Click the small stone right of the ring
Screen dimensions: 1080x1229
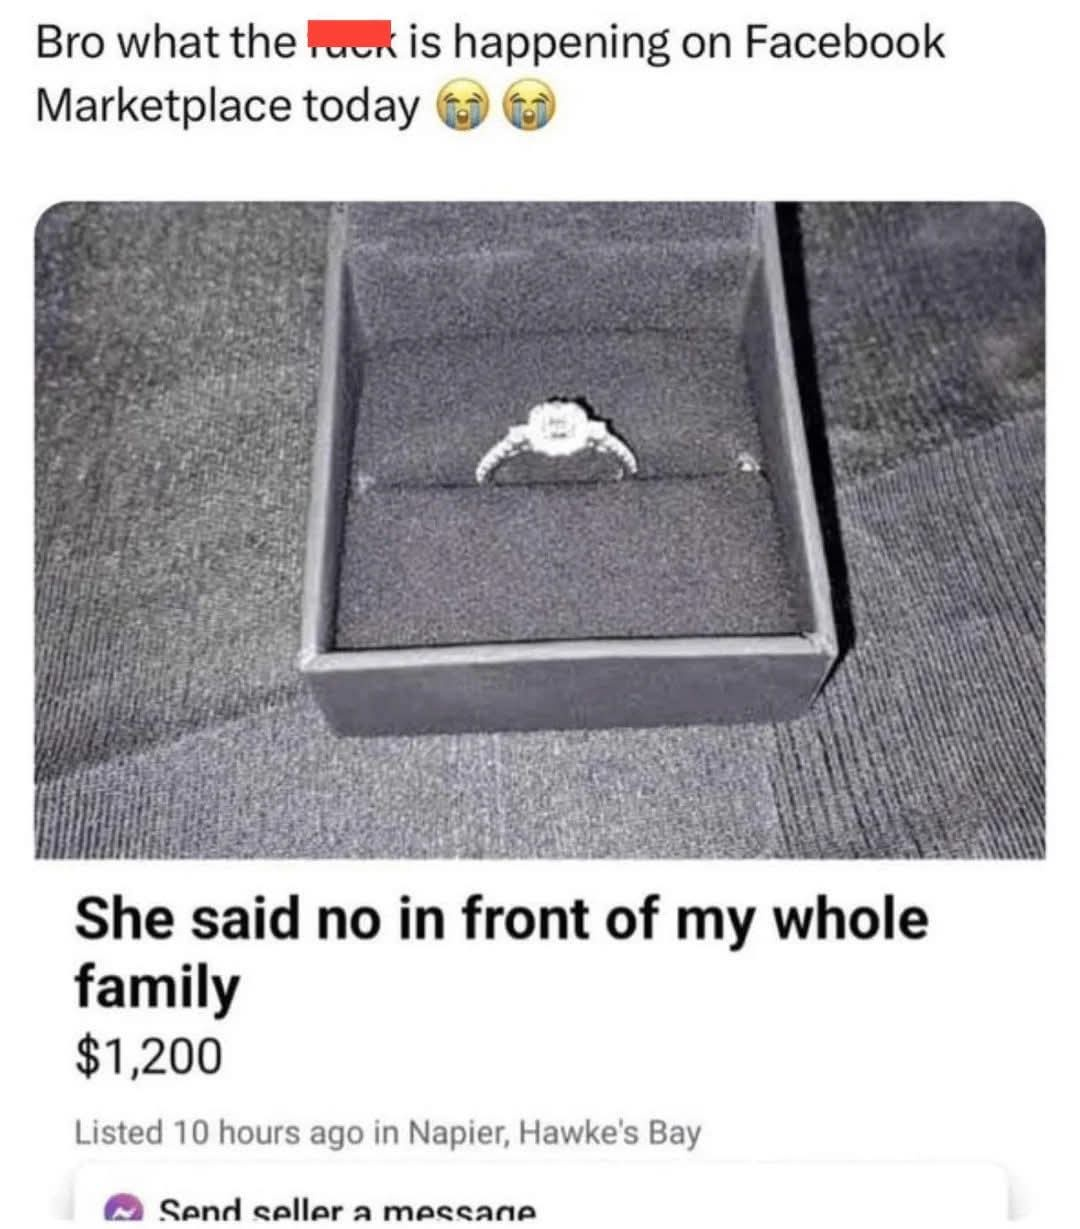[x=747, y=461]
